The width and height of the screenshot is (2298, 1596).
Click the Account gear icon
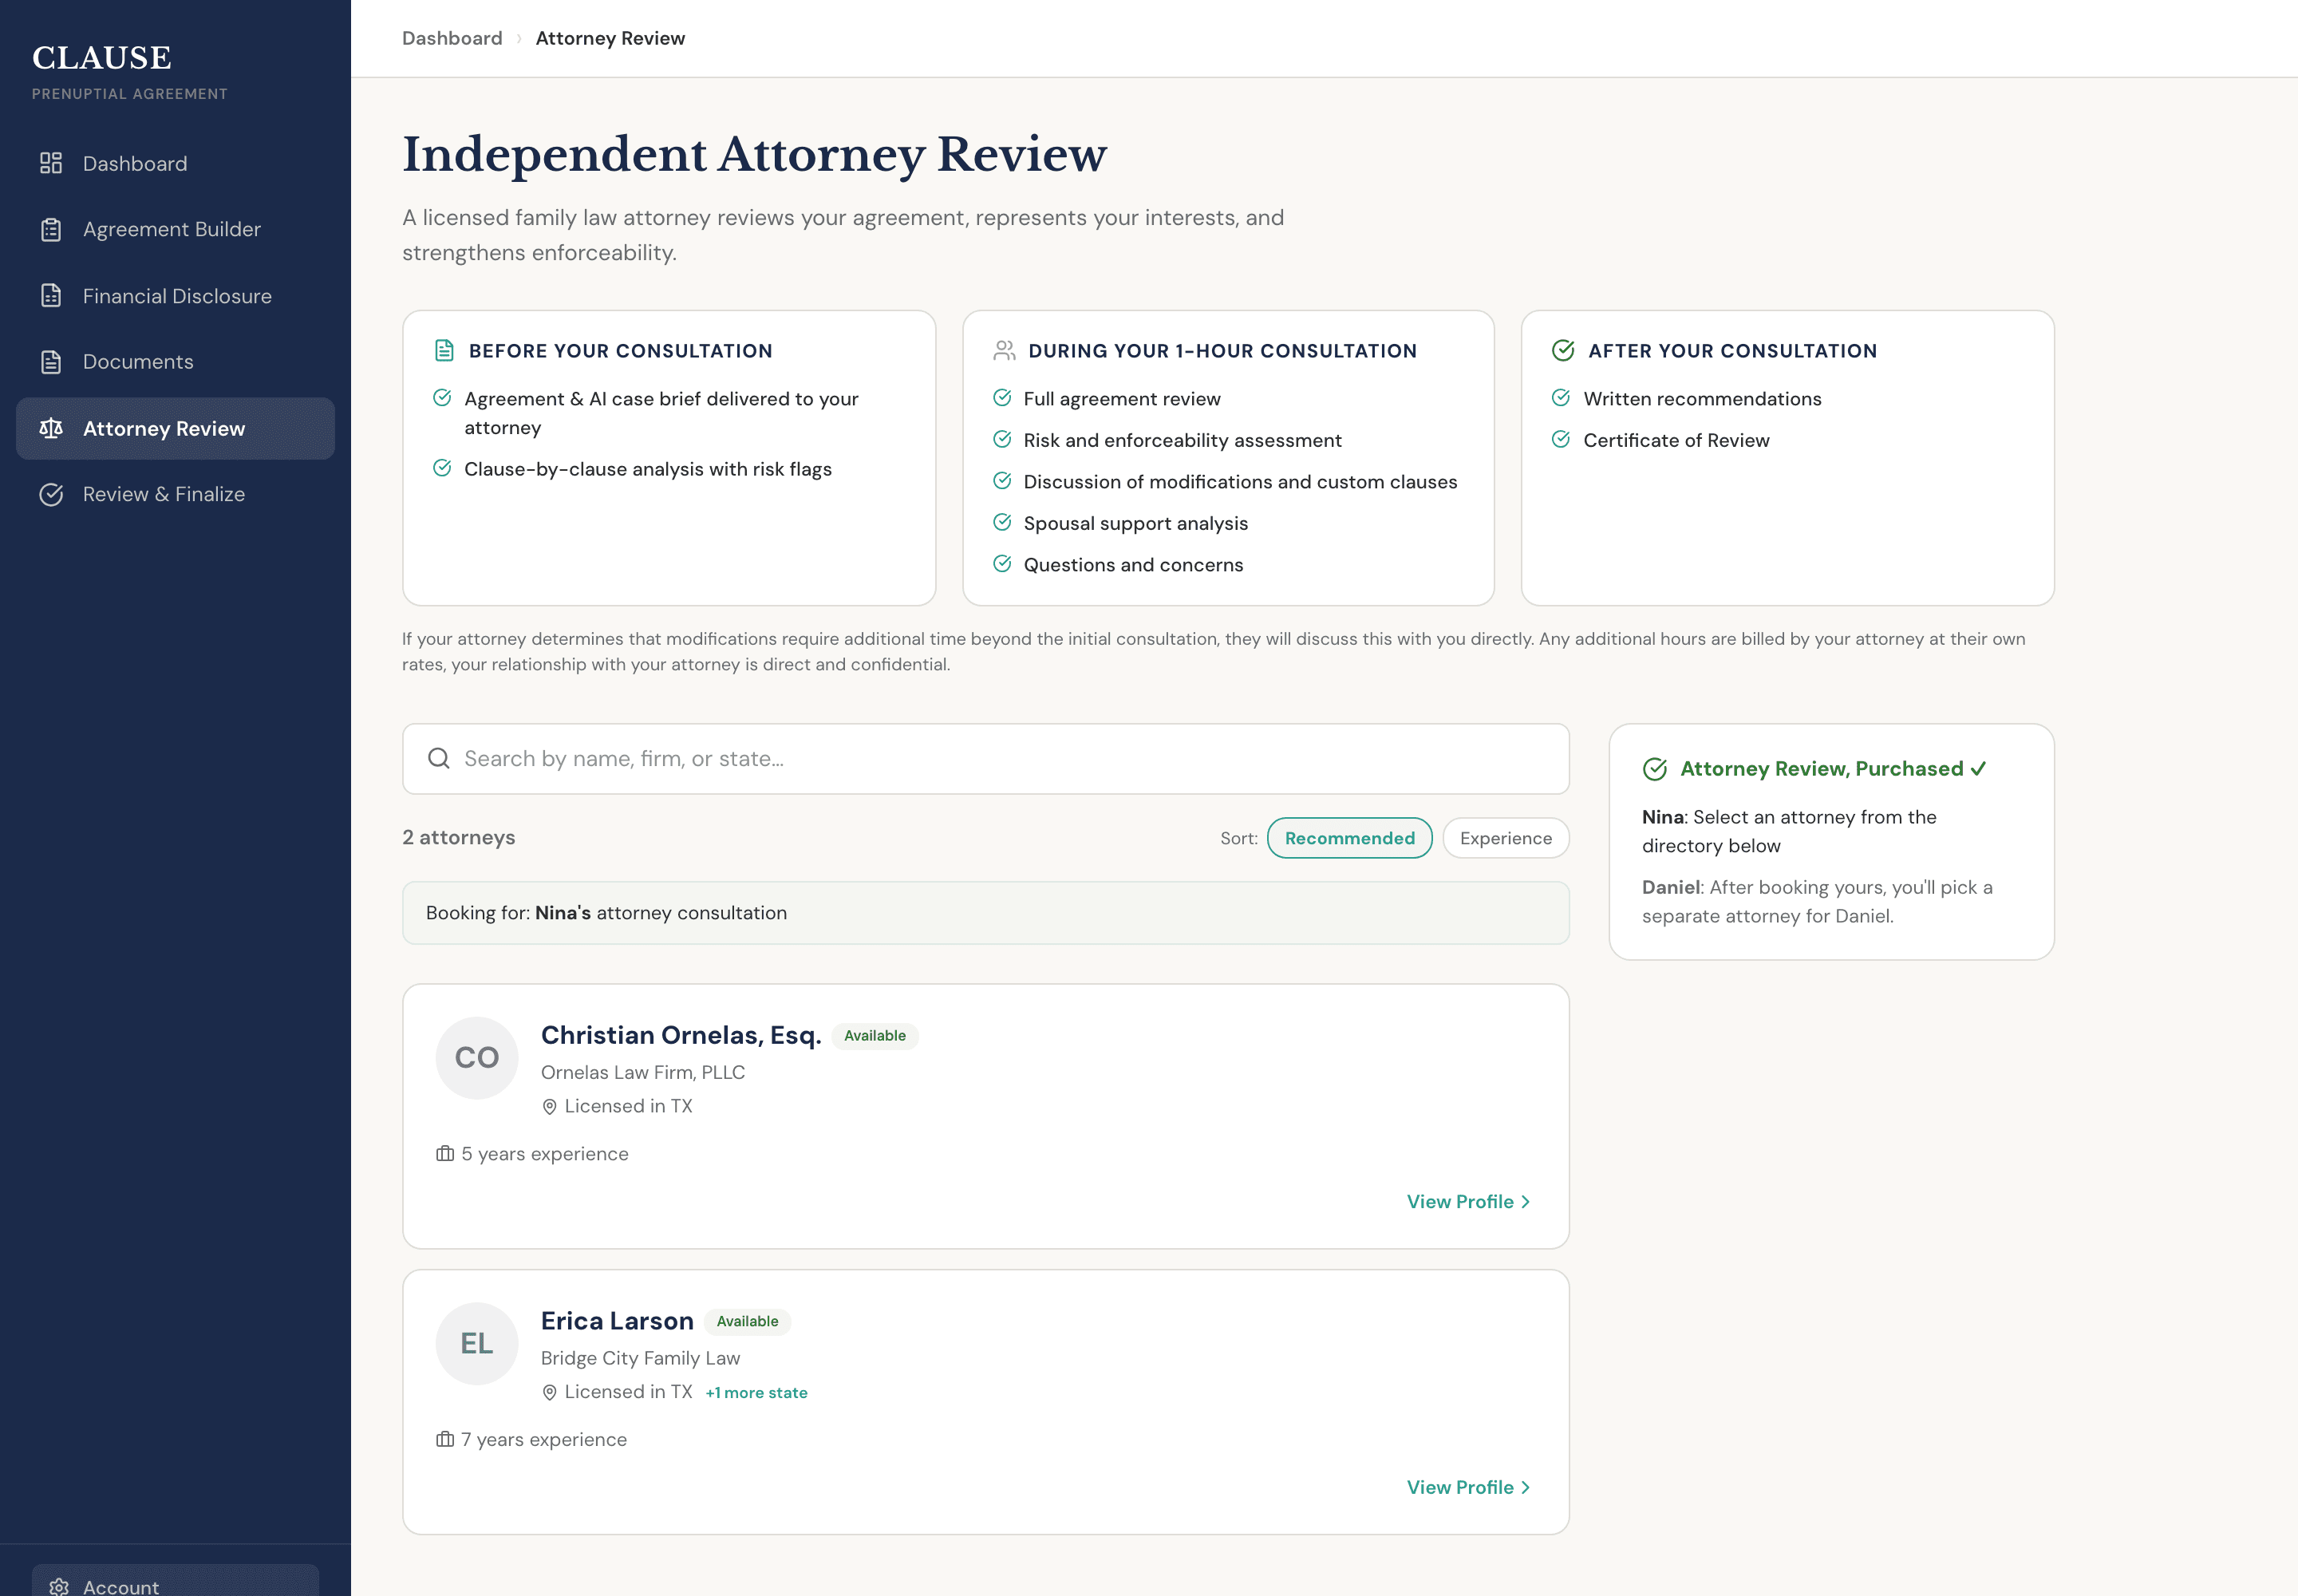click(x=59, y=1586)
